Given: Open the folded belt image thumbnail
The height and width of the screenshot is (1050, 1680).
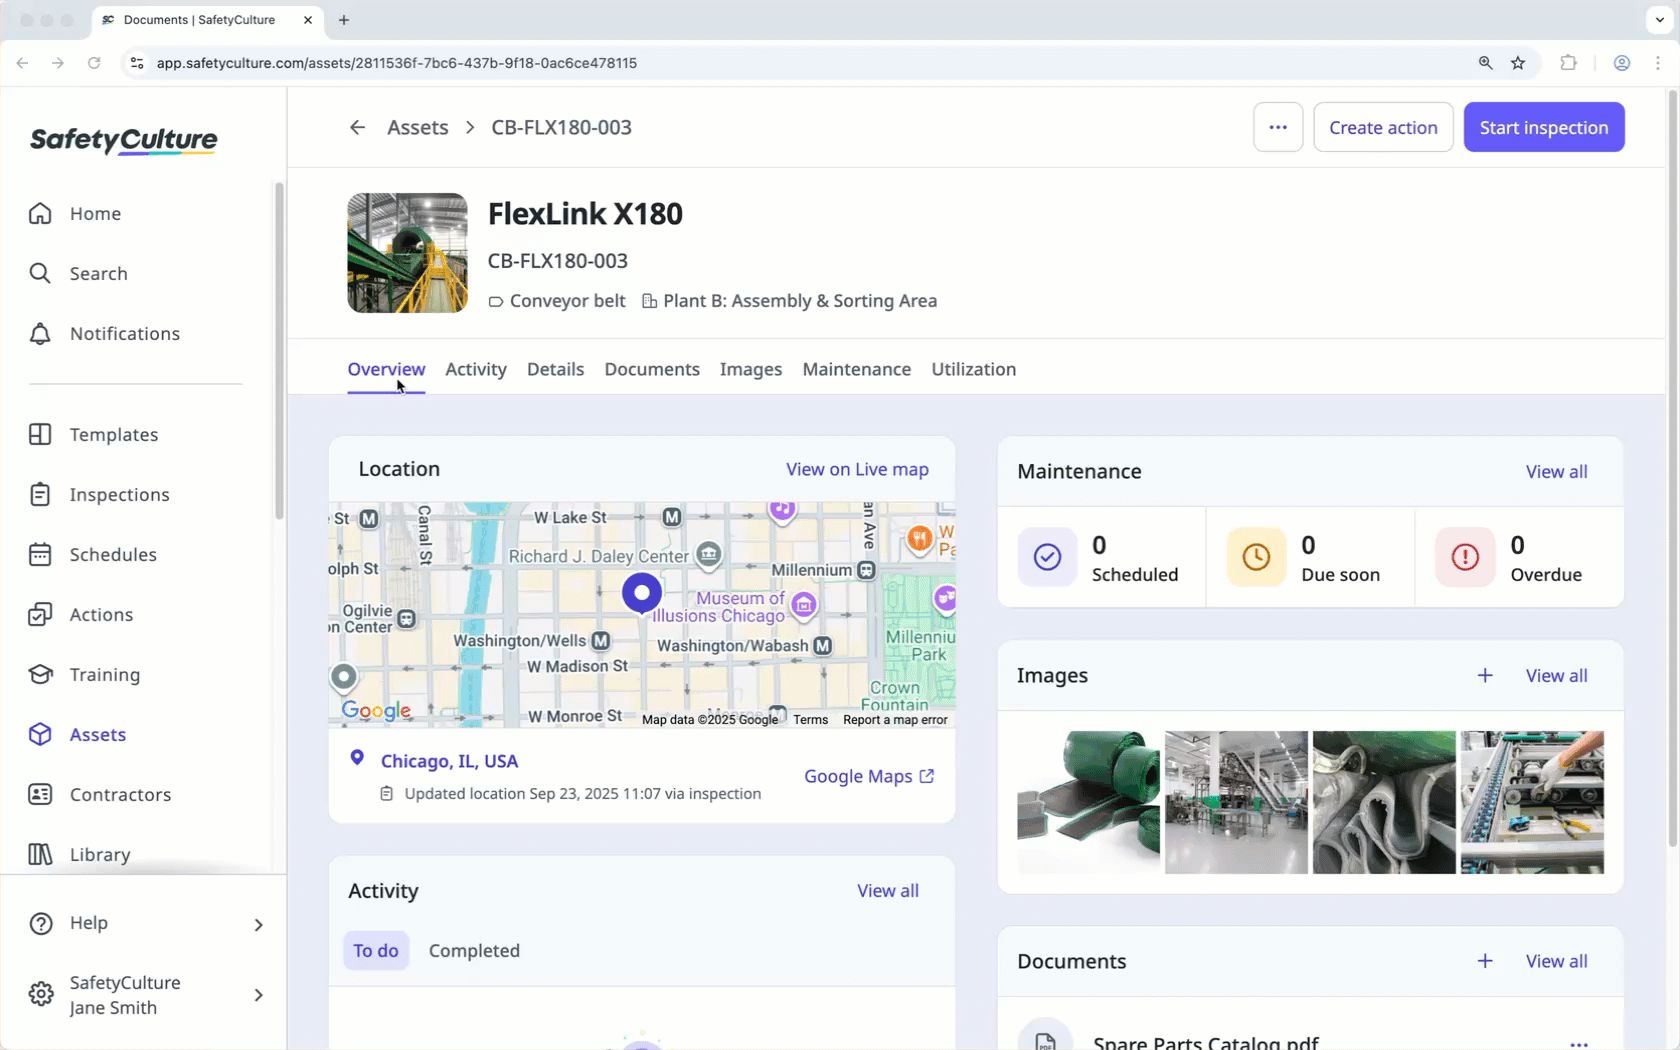Looking at the screenshot, I should click(x=1384, y=802).
